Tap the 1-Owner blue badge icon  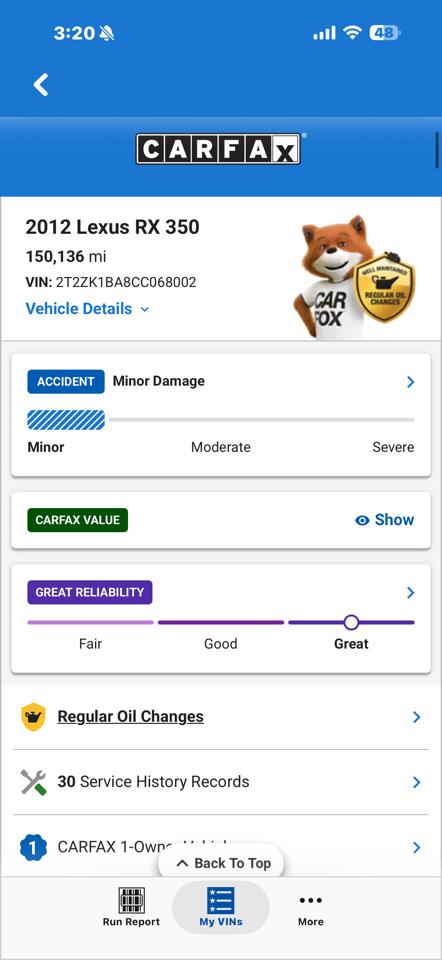[x=33, y=847]
